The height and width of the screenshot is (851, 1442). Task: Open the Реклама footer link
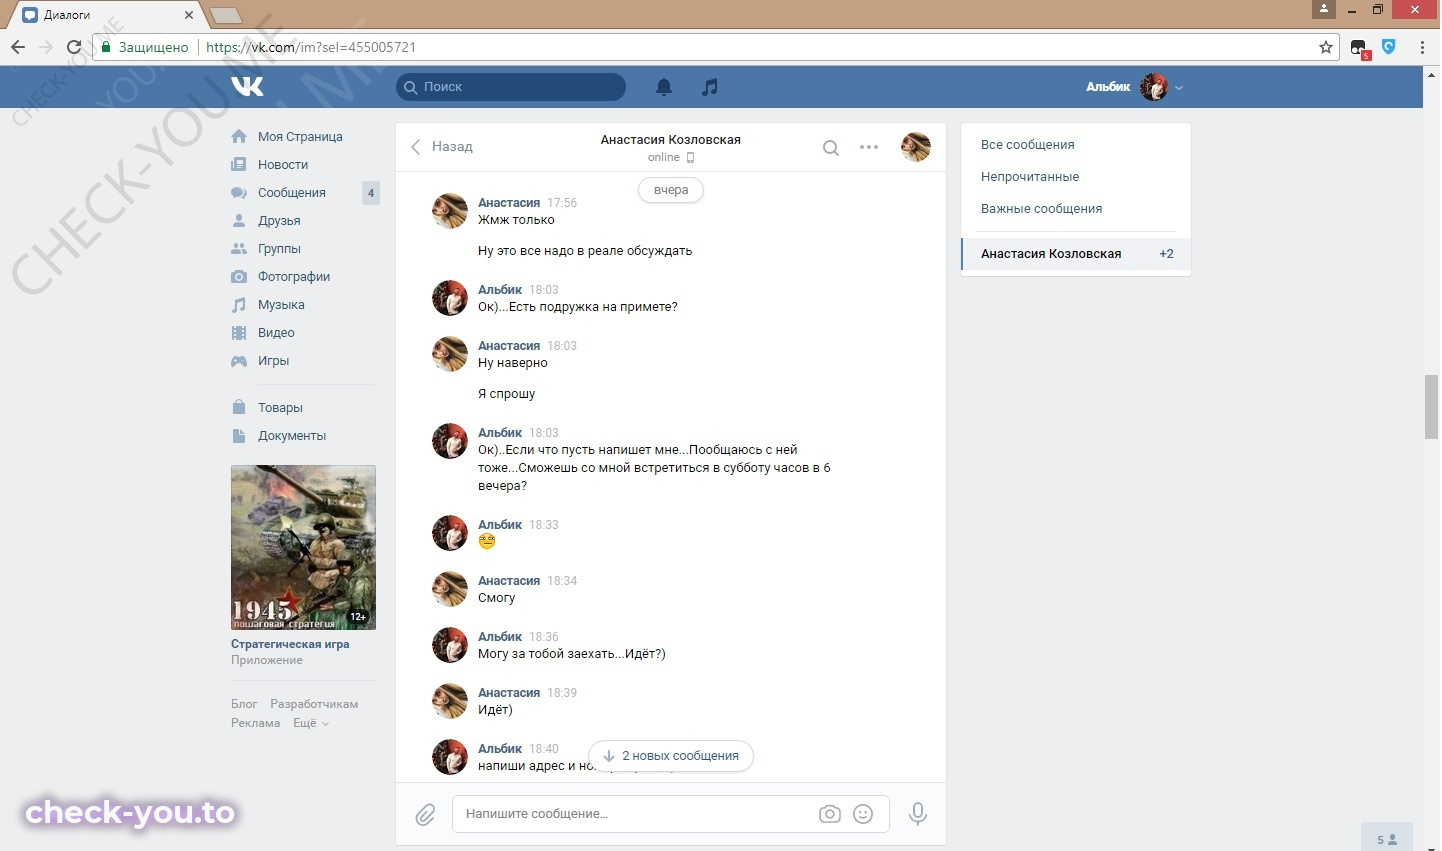[255, 723]
